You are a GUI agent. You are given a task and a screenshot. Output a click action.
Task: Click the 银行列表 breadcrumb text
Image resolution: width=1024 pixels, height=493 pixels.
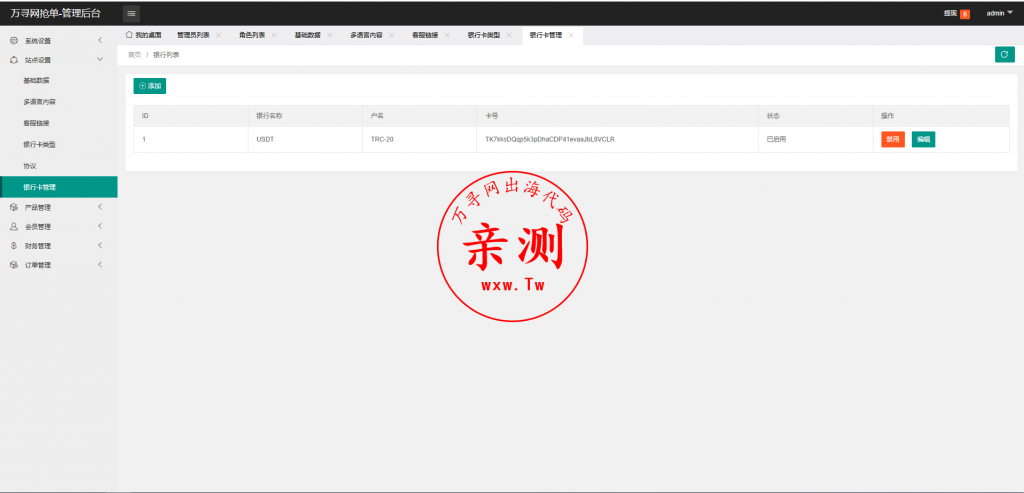point(166,55)
